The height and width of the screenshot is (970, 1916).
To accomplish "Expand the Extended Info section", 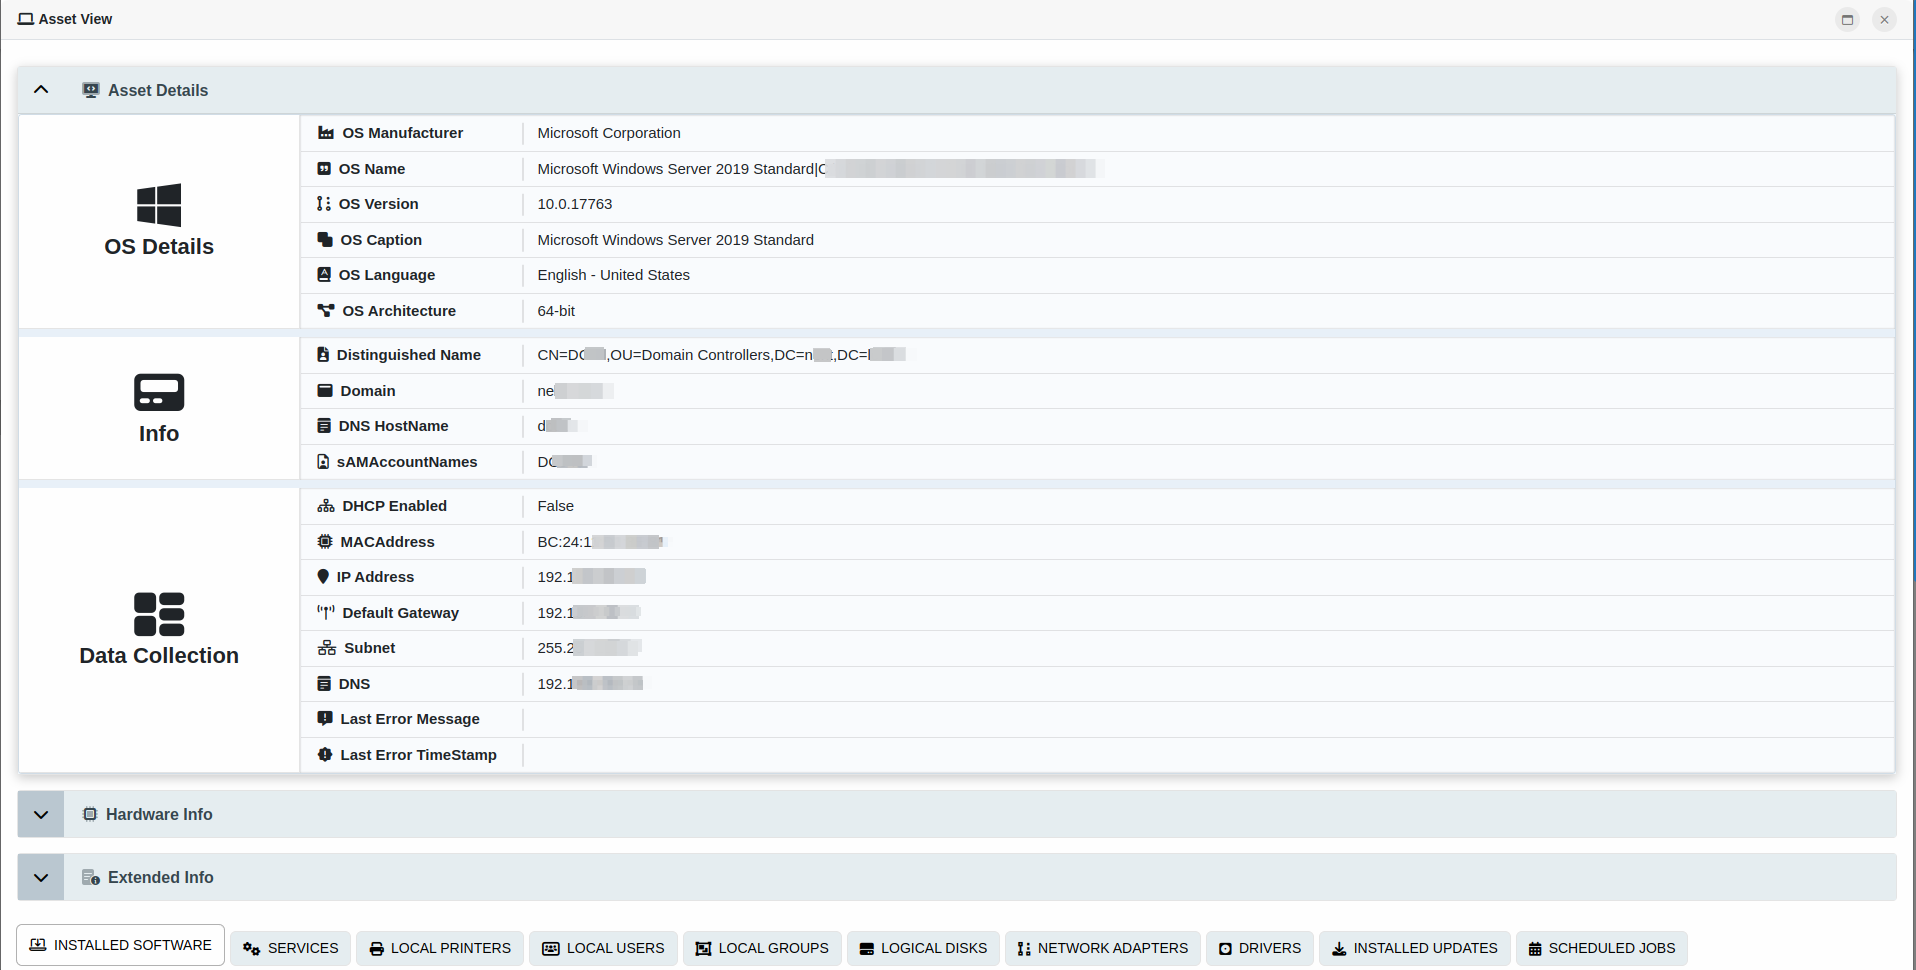I will pos(41,878).
